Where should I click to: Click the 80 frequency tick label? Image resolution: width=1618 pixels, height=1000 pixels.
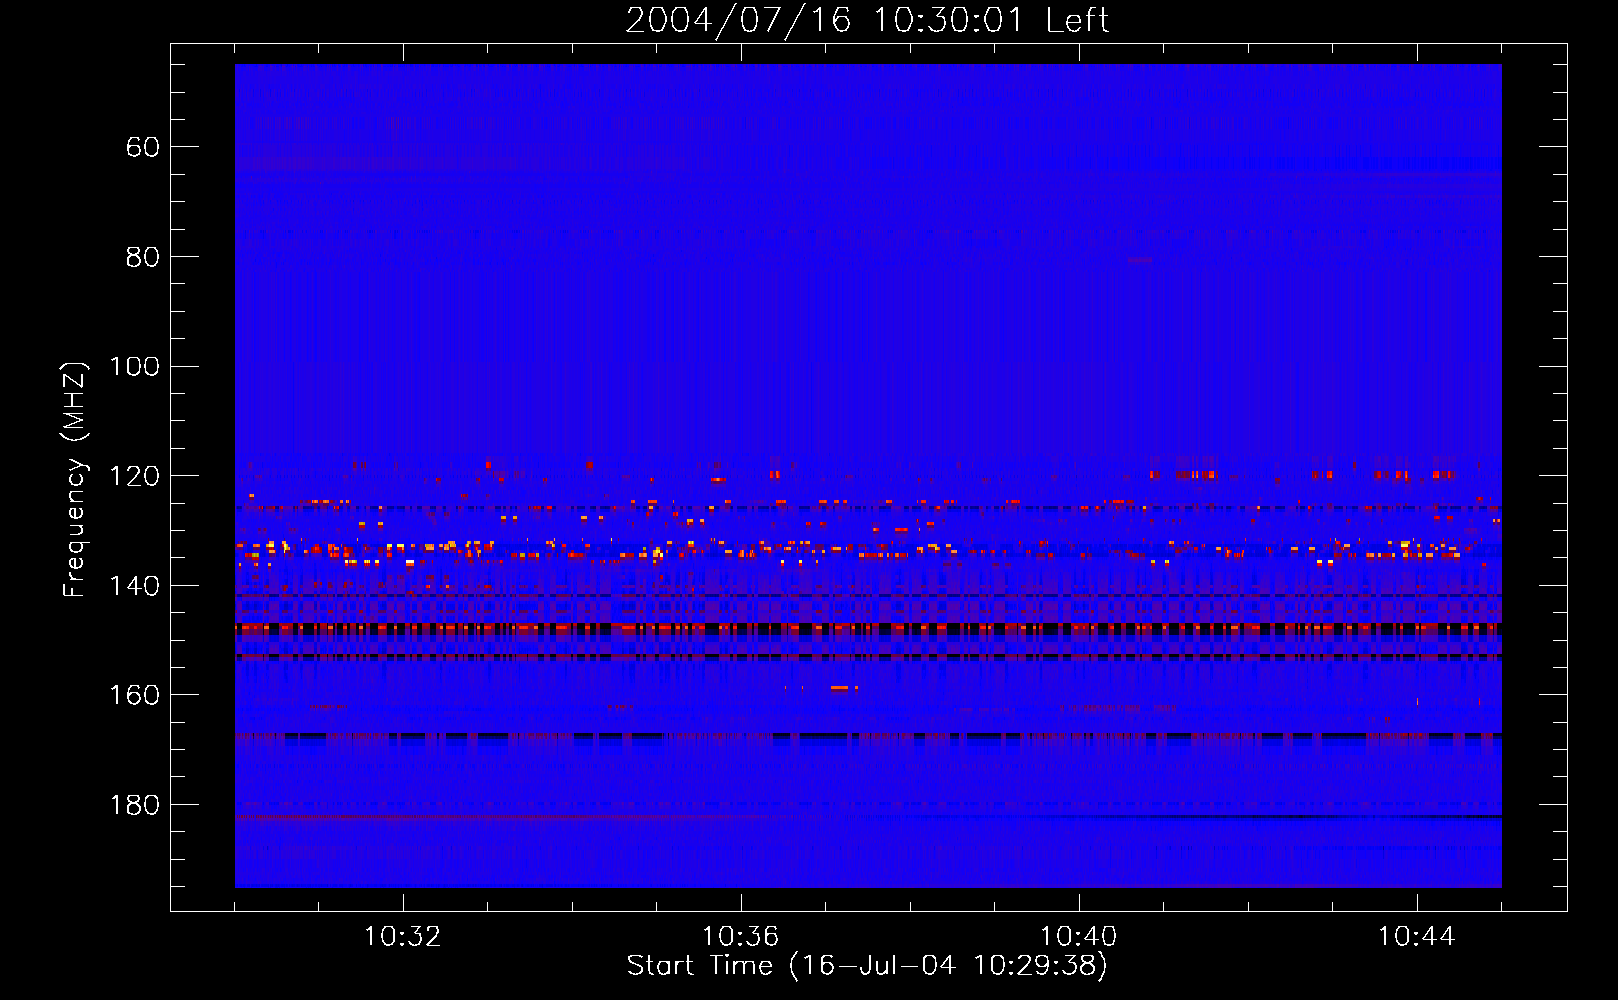(x=143, y=257)
